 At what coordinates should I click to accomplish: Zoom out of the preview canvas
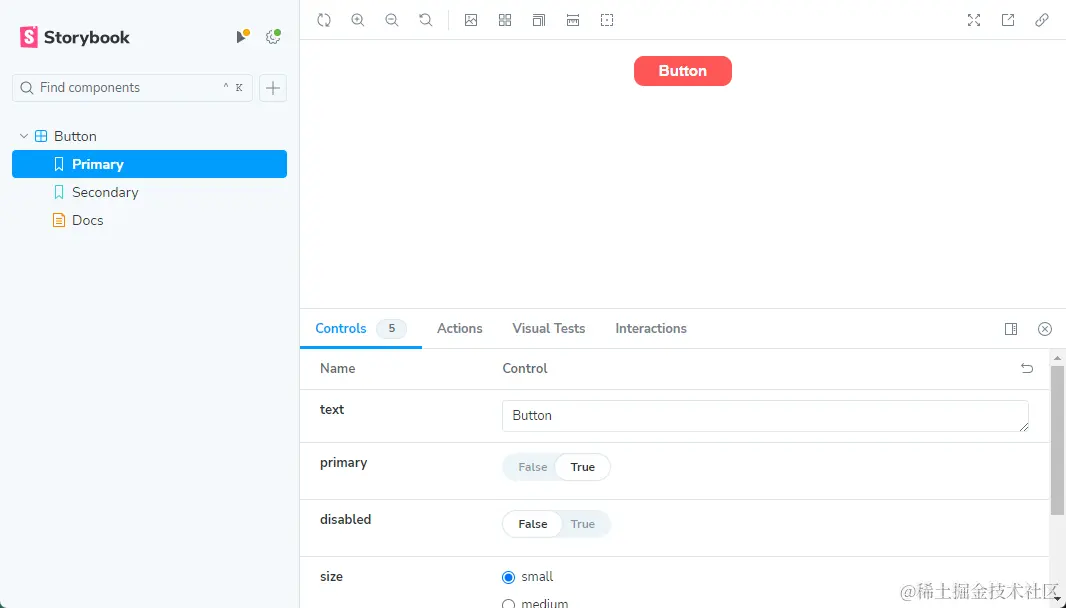(x=392, y=20)
